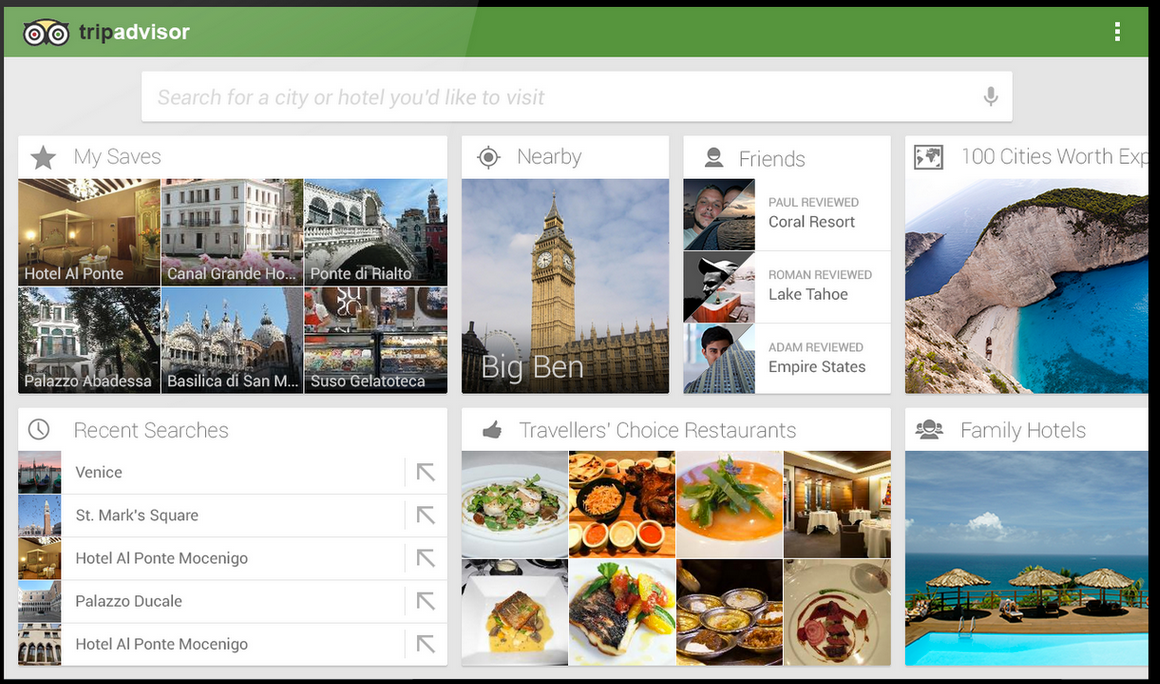Click the Venice gondola thumbnail
1160x684 pixels.
click(x=40, y=473)
